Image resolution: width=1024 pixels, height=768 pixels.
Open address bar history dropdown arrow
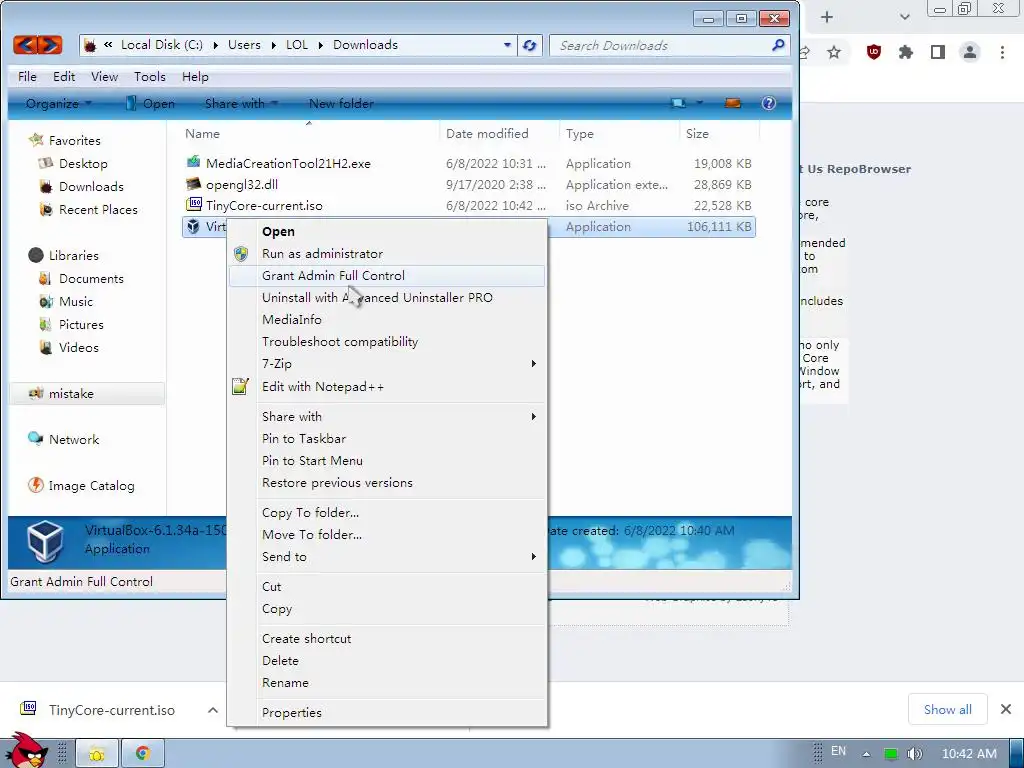[x=507, y=45]
